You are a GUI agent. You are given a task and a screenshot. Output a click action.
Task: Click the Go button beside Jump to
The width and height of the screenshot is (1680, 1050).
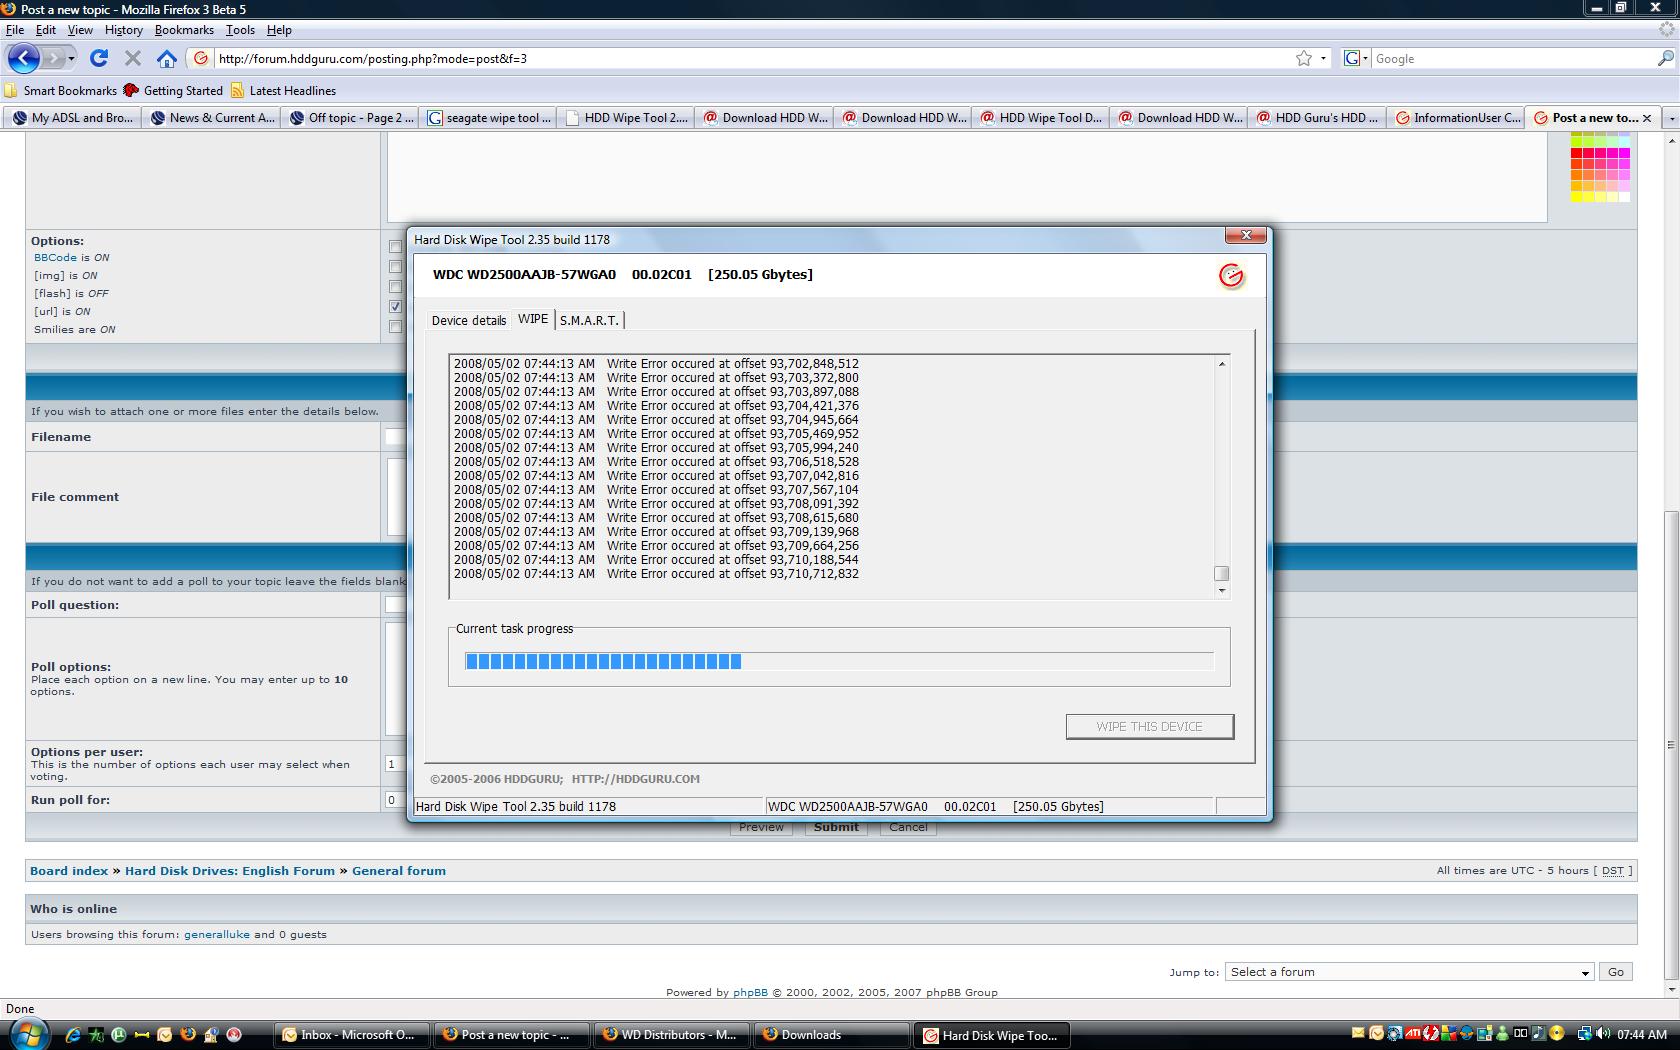tap(1616, 972)
